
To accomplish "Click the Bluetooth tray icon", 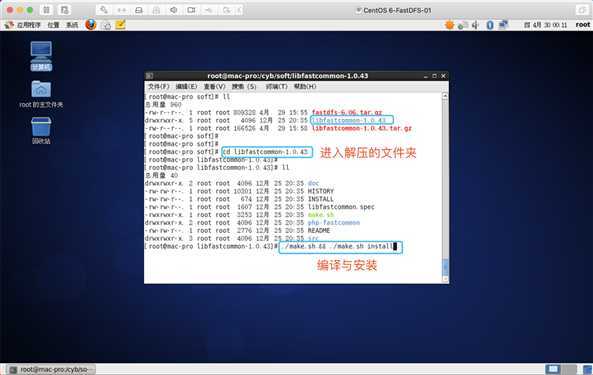I will coord(490,25).
